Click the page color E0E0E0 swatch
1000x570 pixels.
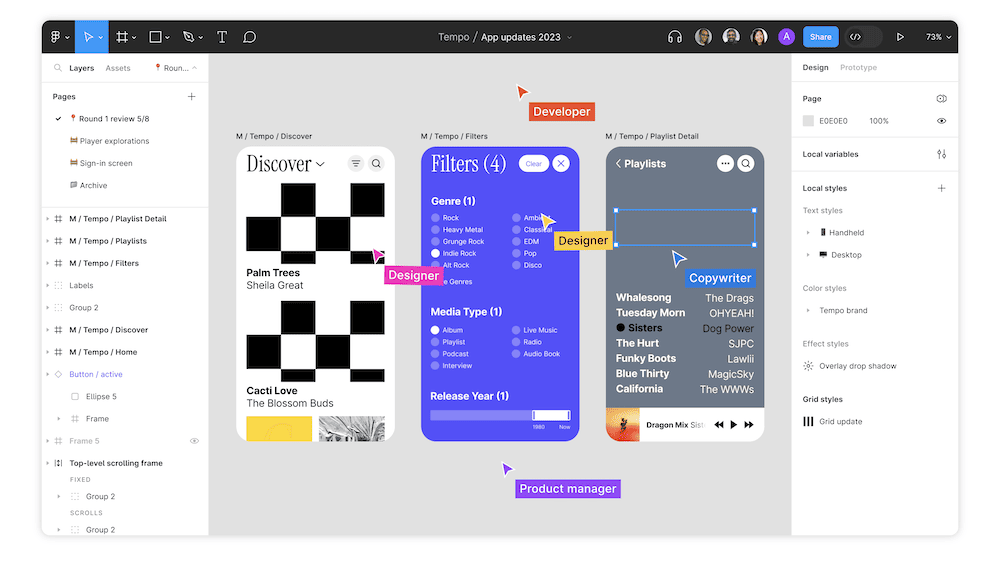point(808,121)
